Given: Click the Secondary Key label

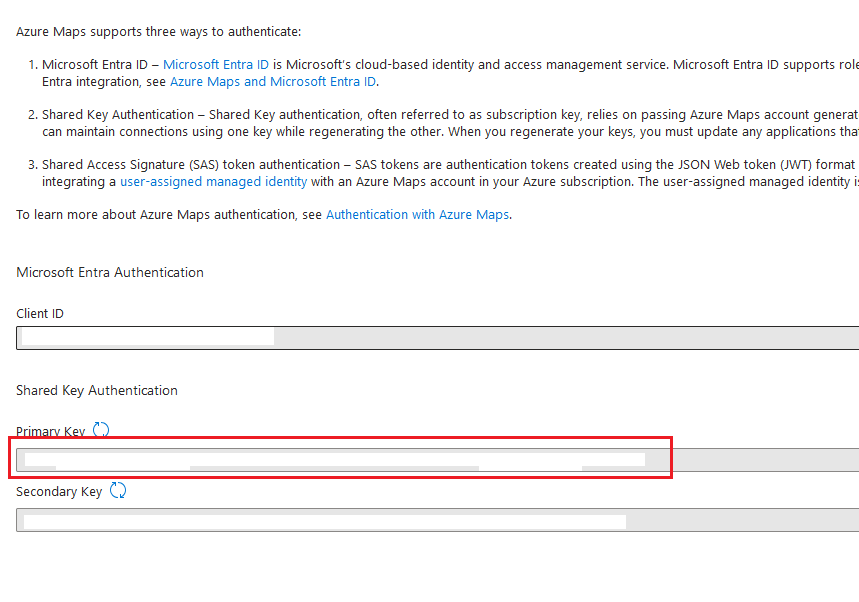Looking at the screenshot, I should [58, 491].
